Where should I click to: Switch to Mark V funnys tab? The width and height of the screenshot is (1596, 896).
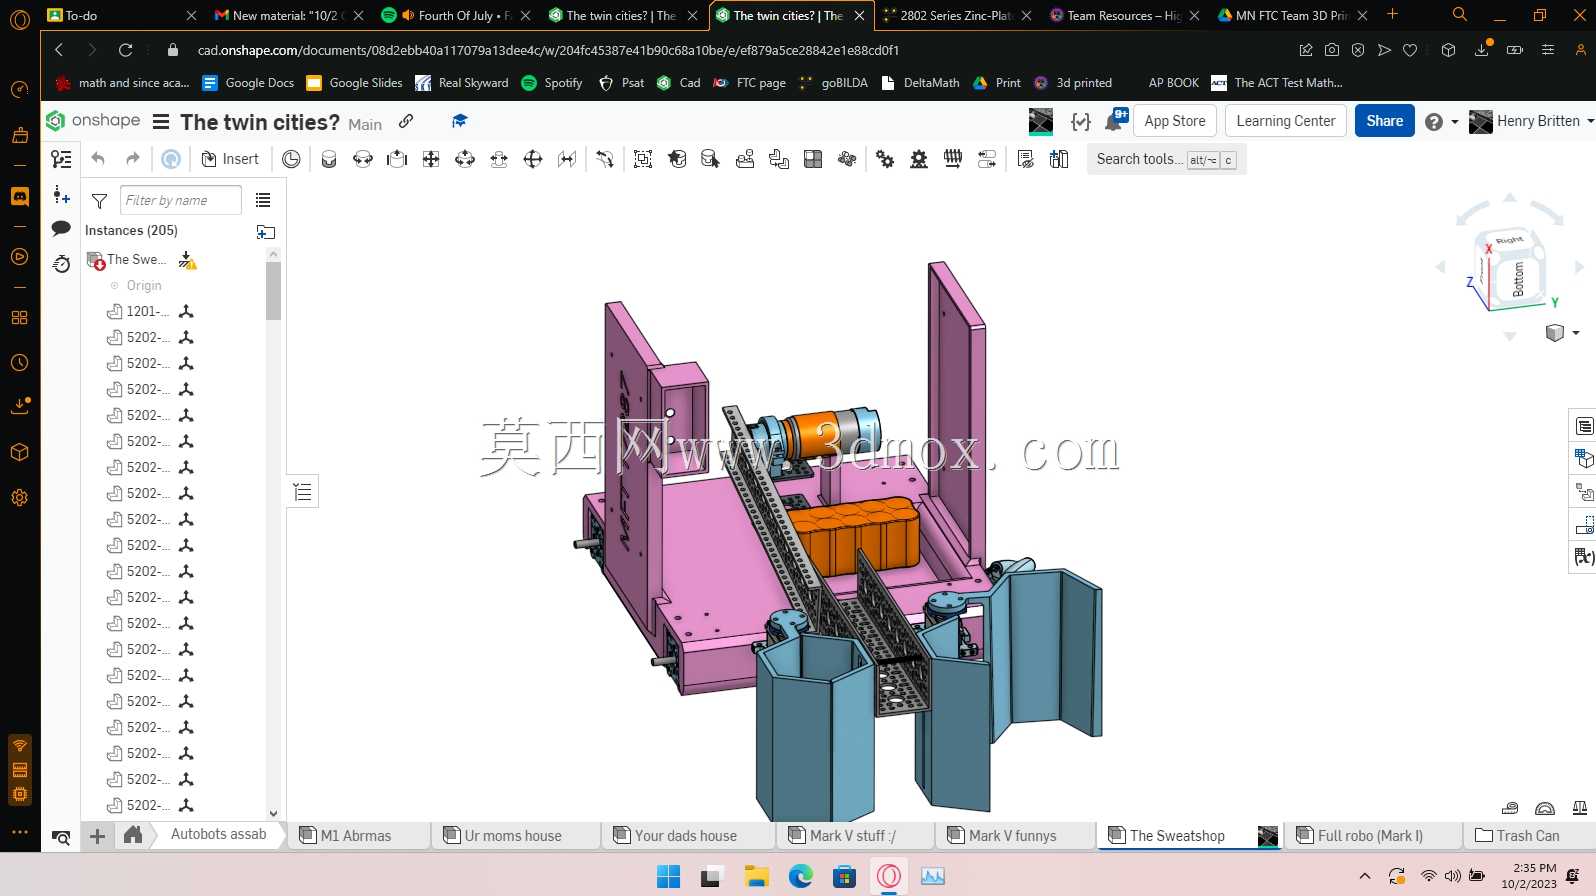(x=1013, y=836)
